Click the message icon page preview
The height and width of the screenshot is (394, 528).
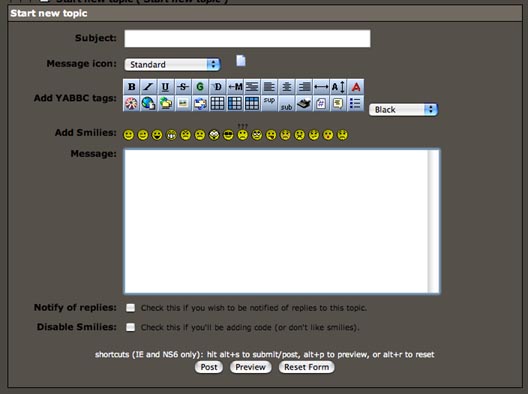coord(241,61)
